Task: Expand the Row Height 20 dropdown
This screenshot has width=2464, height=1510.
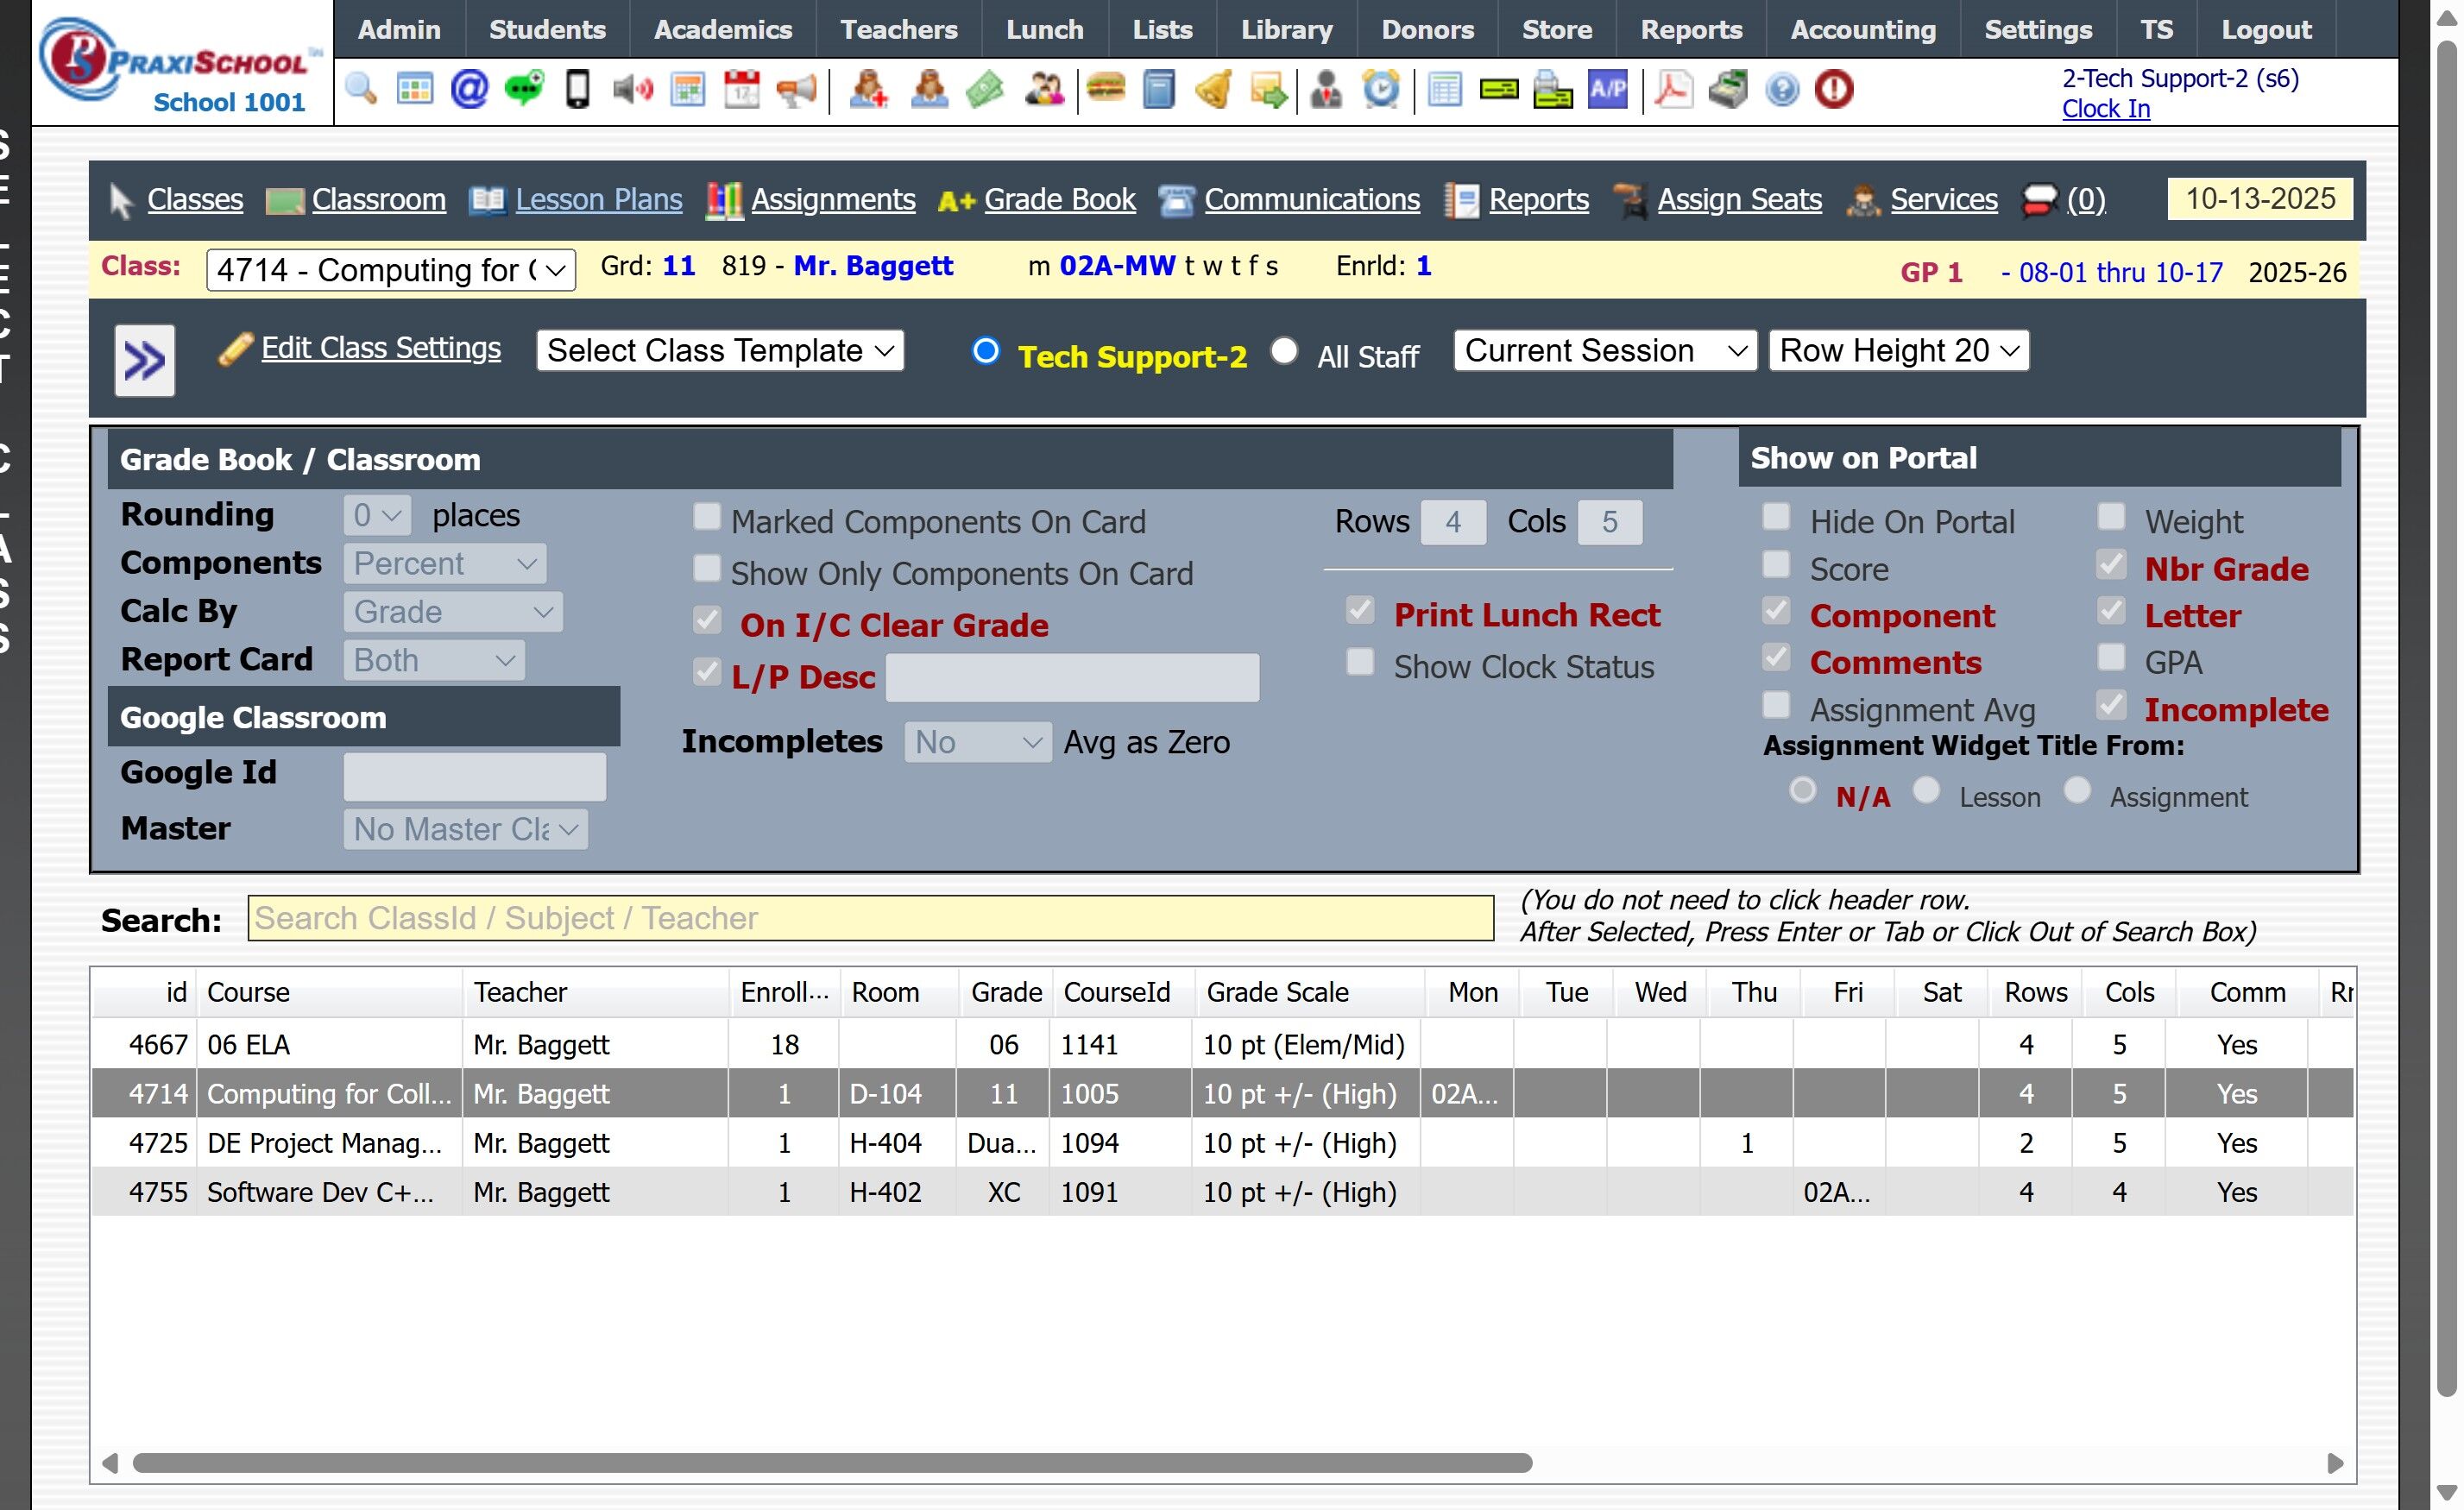Action: (x=1898, y=351)
